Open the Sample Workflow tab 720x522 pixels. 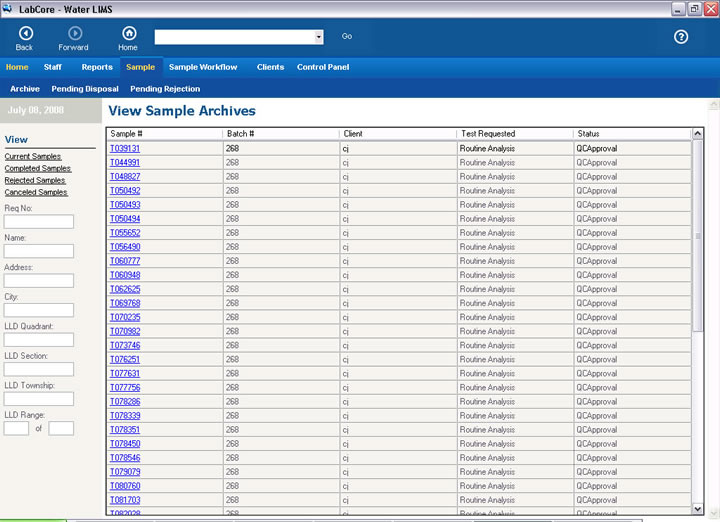203,67
